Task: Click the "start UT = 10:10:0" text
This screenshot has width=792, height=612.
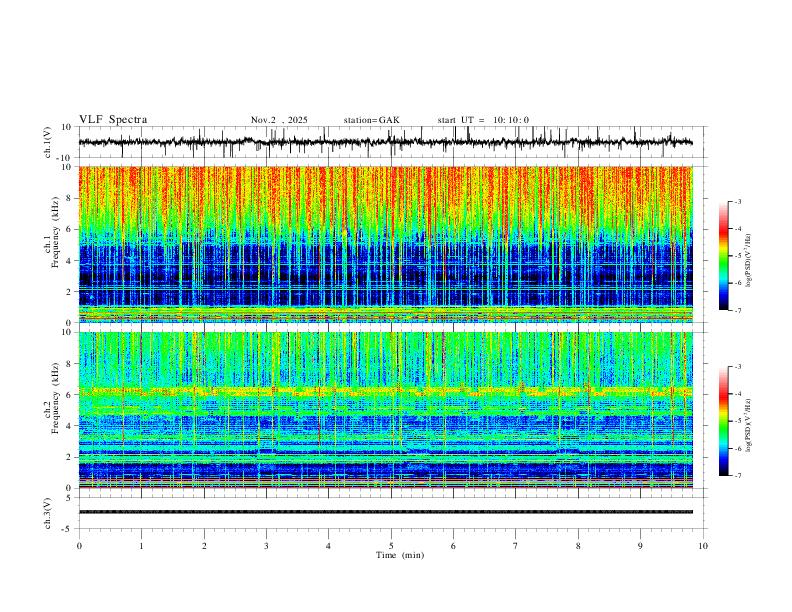Action: click(483, 120)
